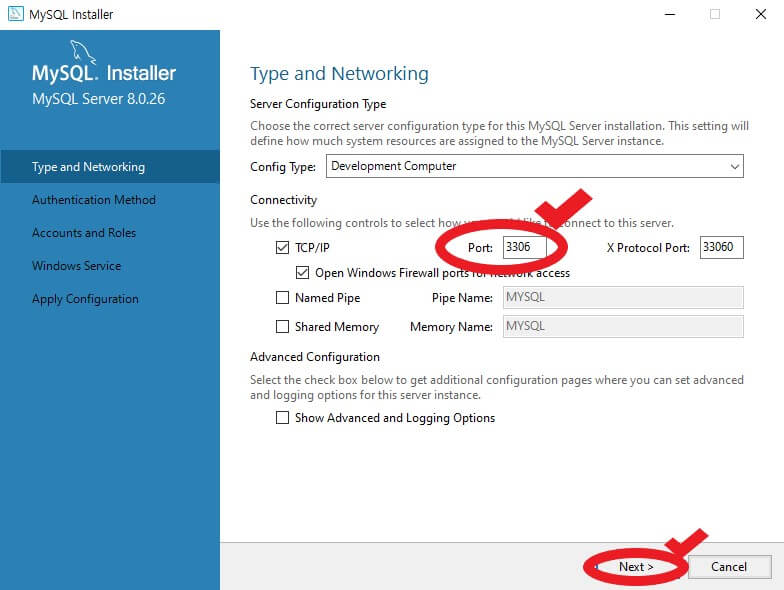The height and width of the screenshot is (590, 784).
Task: Click the Memory Name label
Action: (451, 326)
